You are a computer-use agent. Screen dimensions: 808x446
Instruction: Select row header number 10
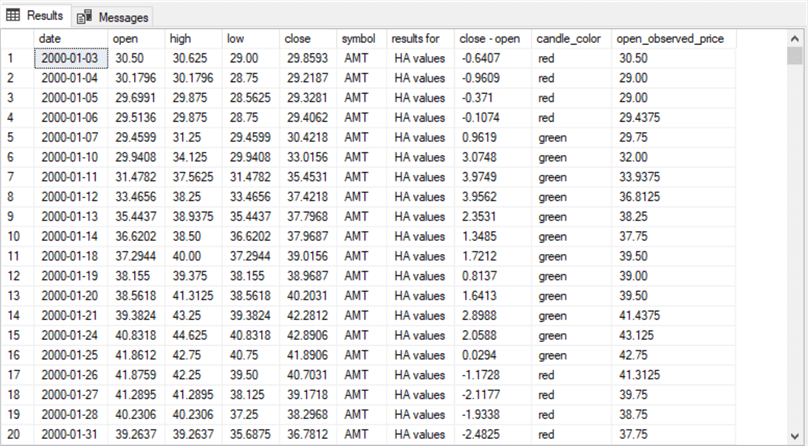click(x=18, y=236)
